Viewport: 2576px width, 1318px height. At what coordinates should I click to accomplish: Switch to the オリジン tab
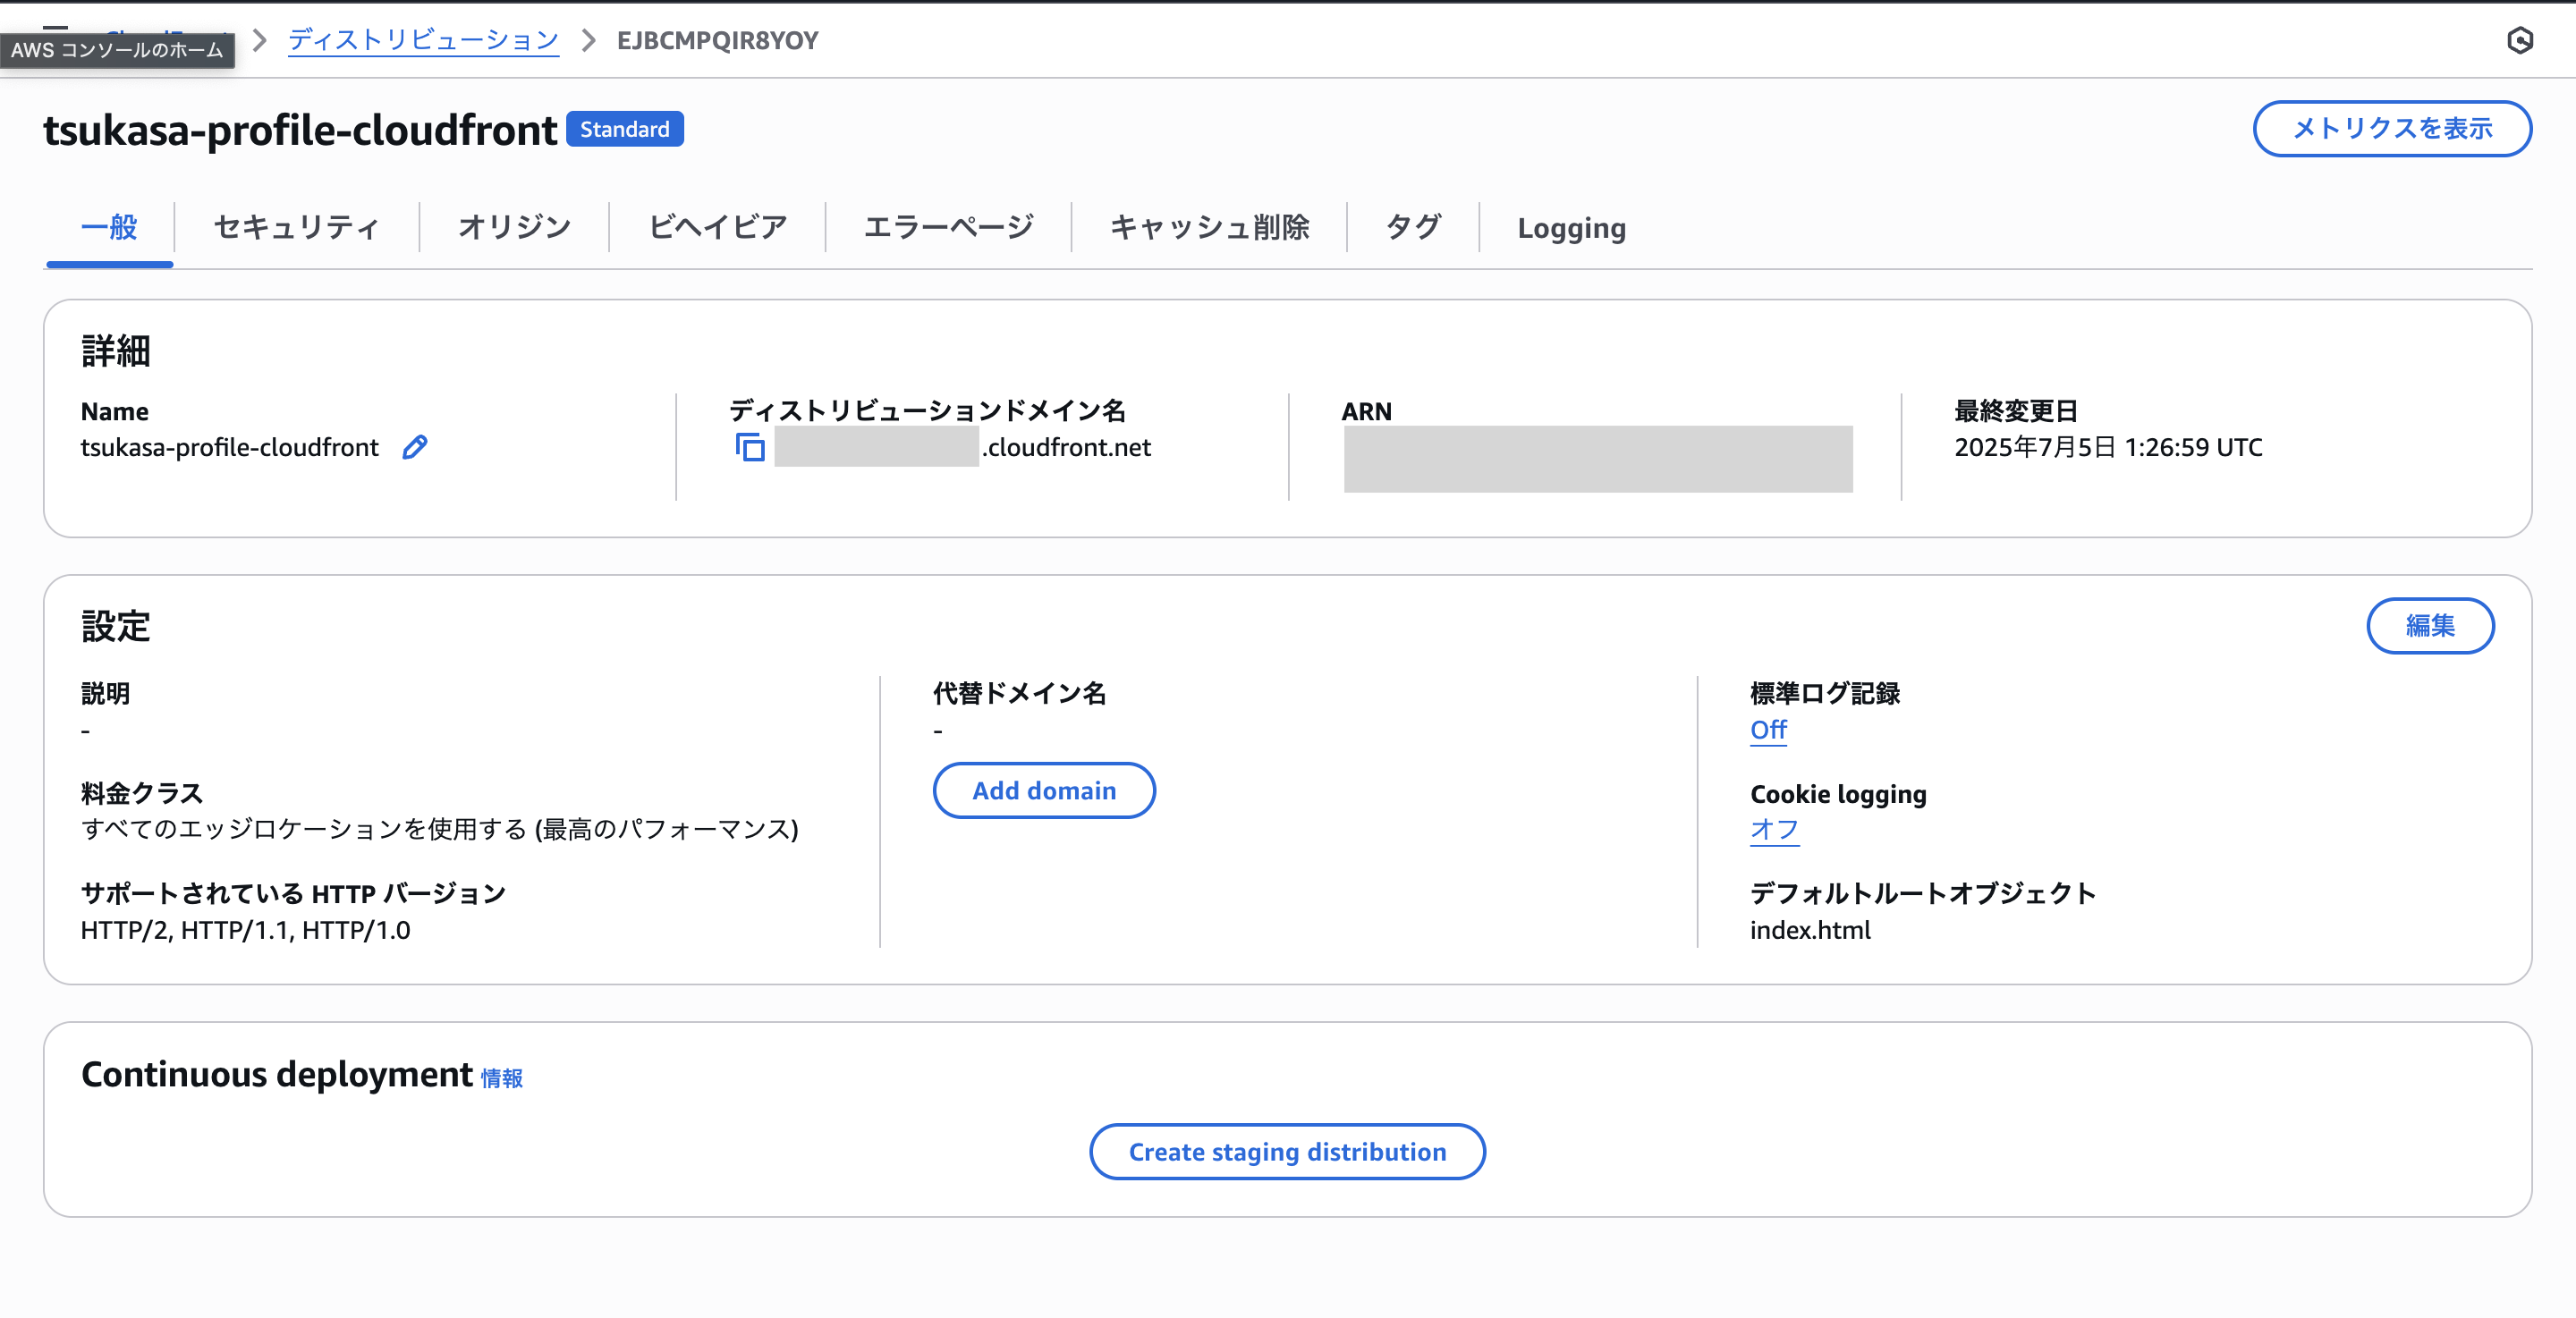point(514,227)
